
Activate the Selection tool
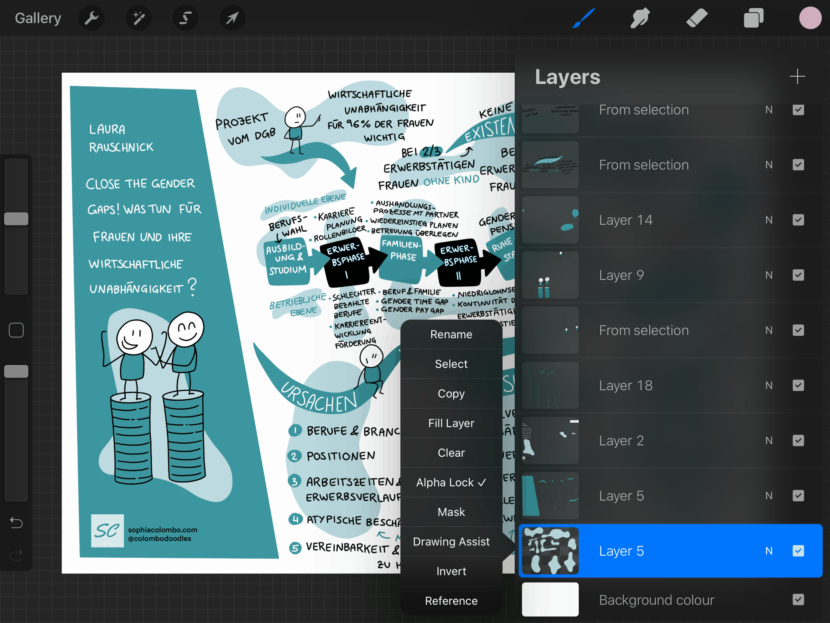click(x=185, y=18)
